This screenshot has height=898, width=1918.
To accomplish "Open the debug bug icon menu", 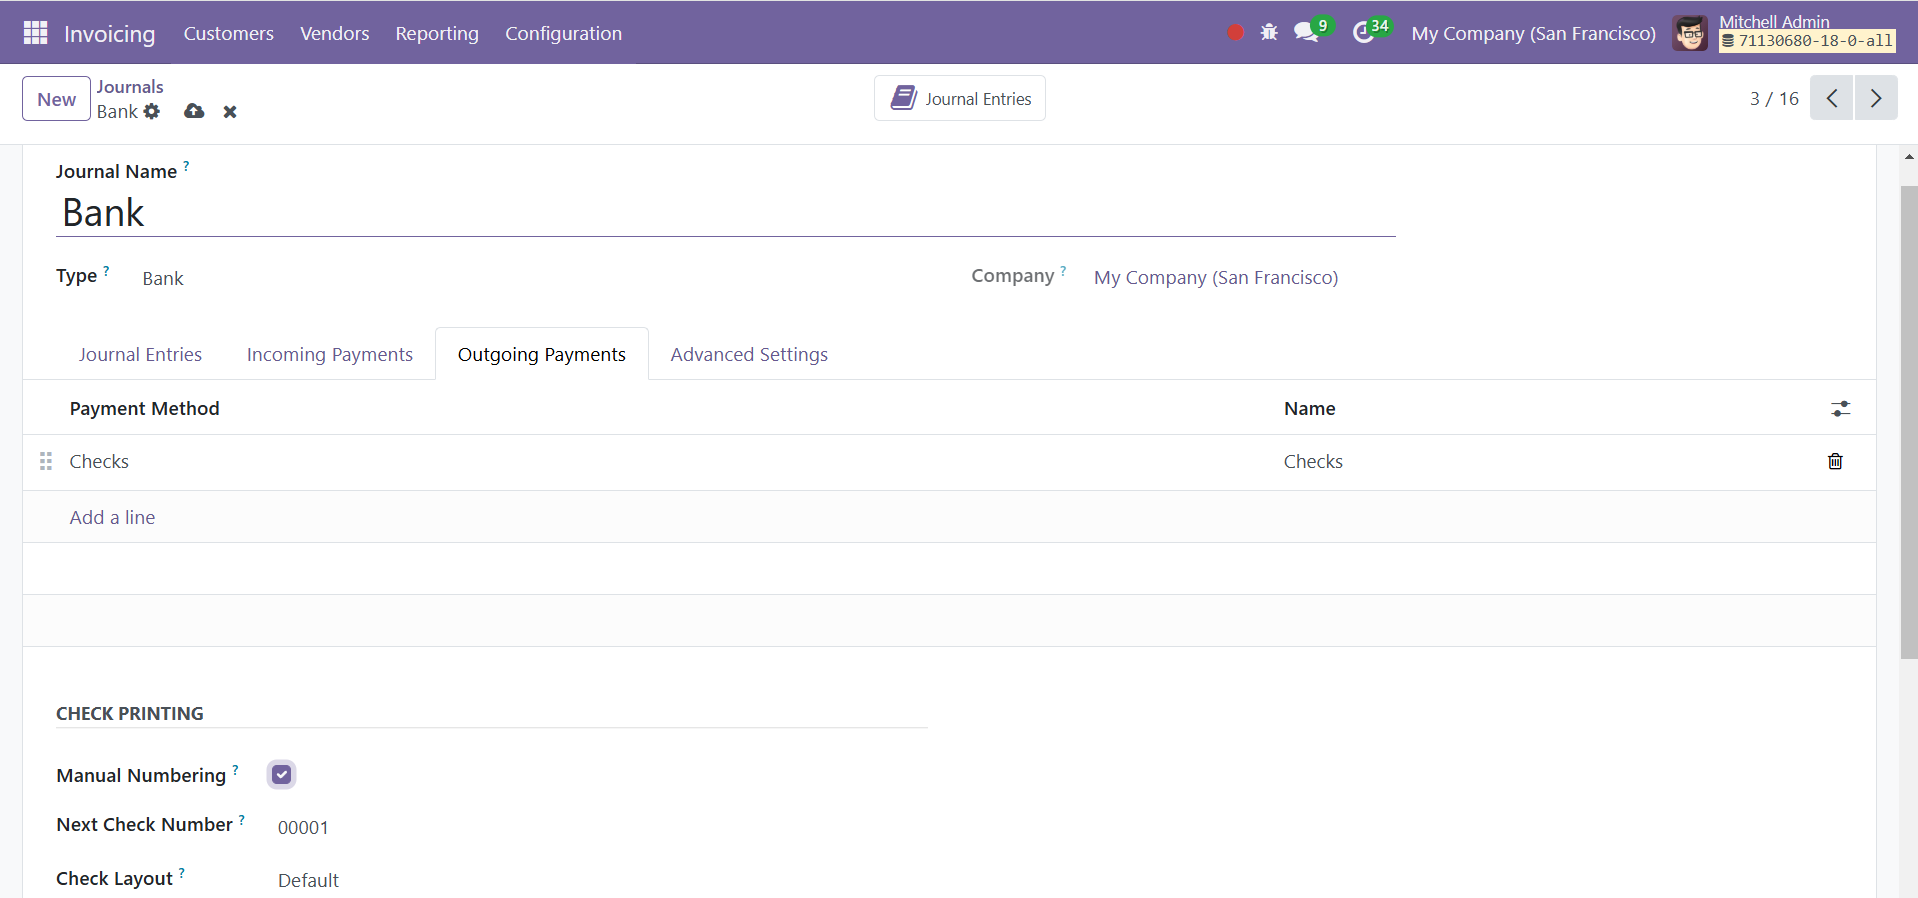I will pos(1269,33).
